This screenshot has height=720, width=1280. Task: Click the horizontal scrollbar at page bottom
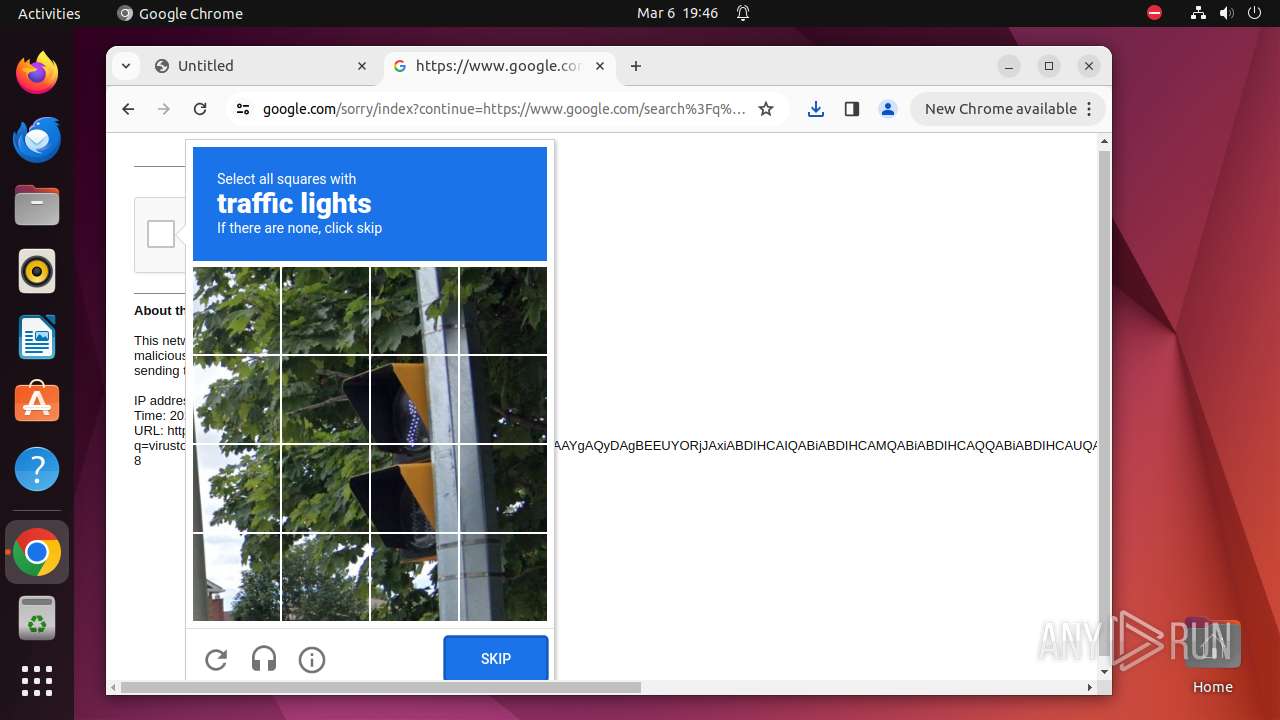tap(381, 687)
